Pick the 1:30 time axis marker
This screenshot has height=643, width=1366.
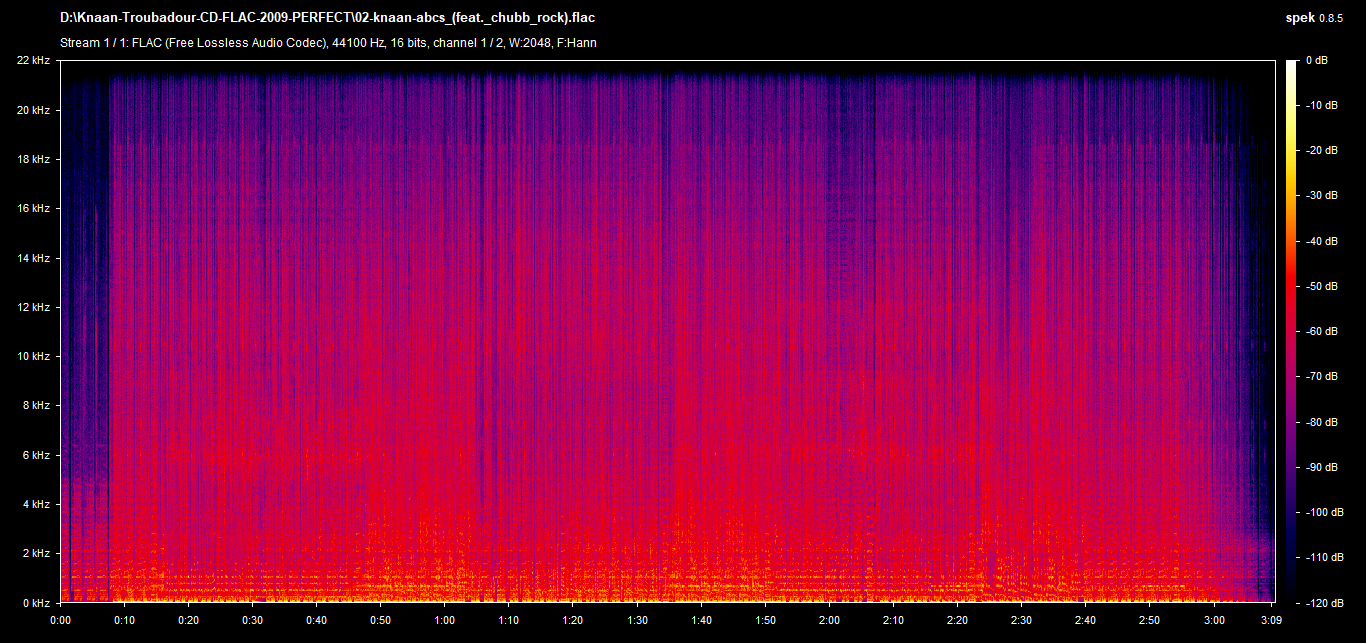(x=637, y=619)
